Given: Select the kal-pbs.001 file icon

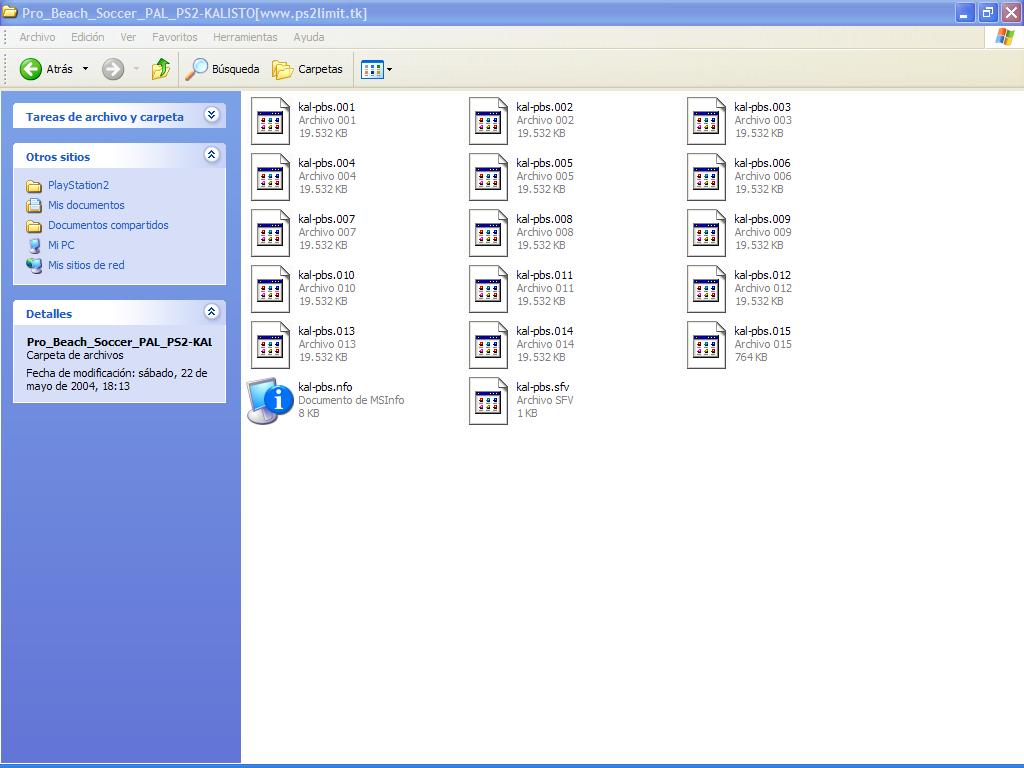Looking at the screenshot, I should click(270, 121).
